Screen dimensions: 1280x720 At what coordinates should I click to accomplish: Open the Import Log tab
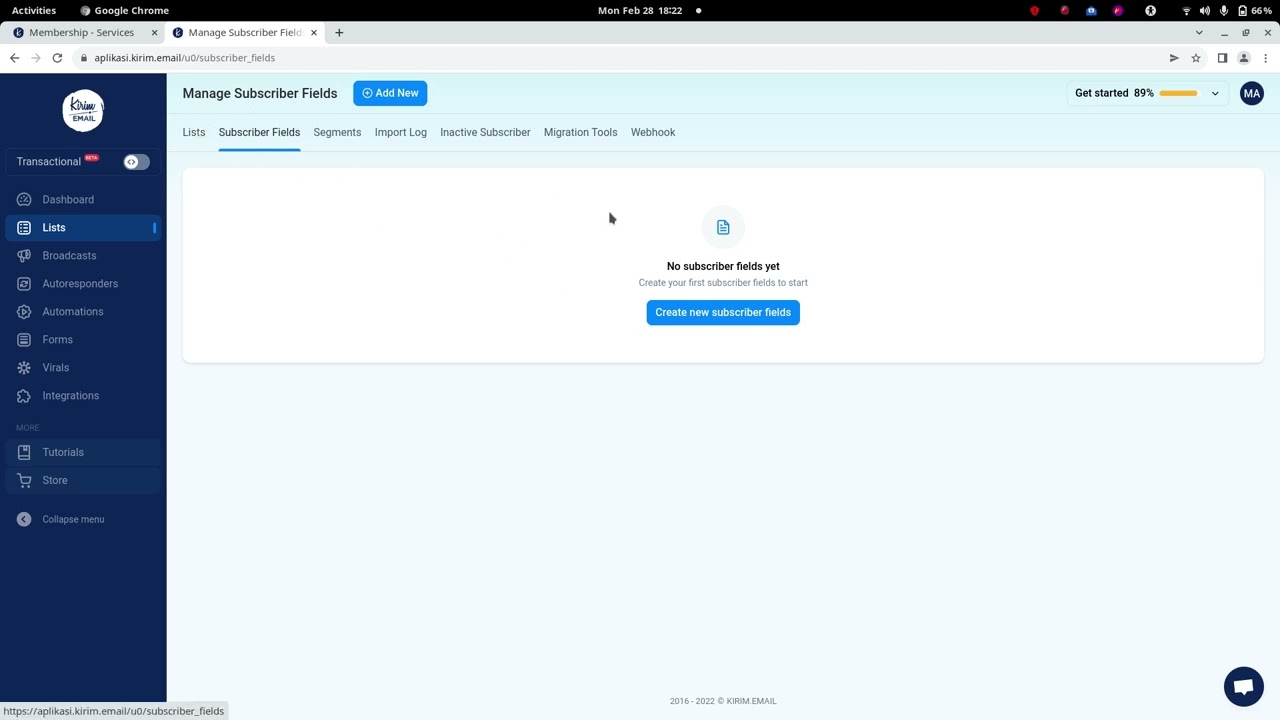(x=401, y=132)
